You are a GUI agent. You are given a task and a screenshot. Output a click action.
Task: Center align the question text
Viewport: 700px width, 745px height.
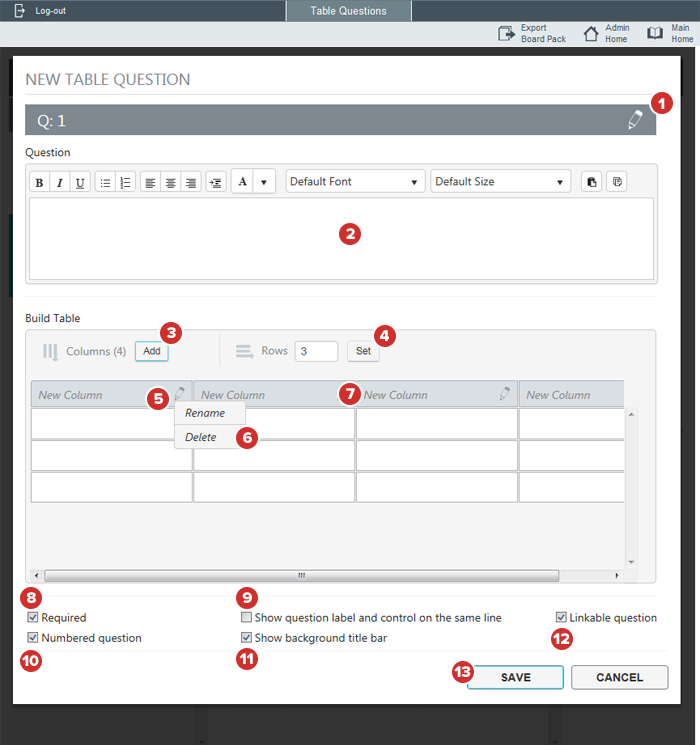pos(170,182)
